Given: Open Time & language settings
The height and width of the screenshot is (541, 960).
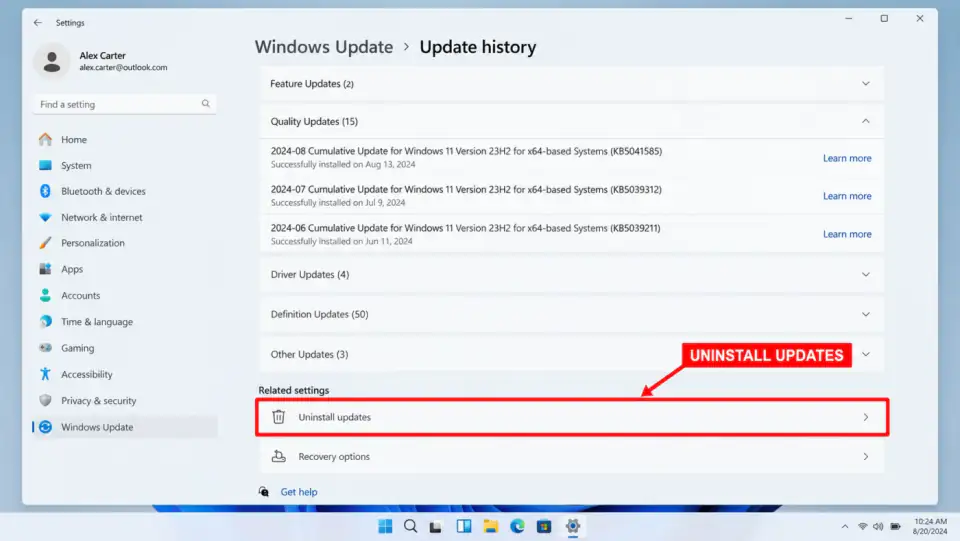Looking at the screenshot, I should (x=97, y=321).
